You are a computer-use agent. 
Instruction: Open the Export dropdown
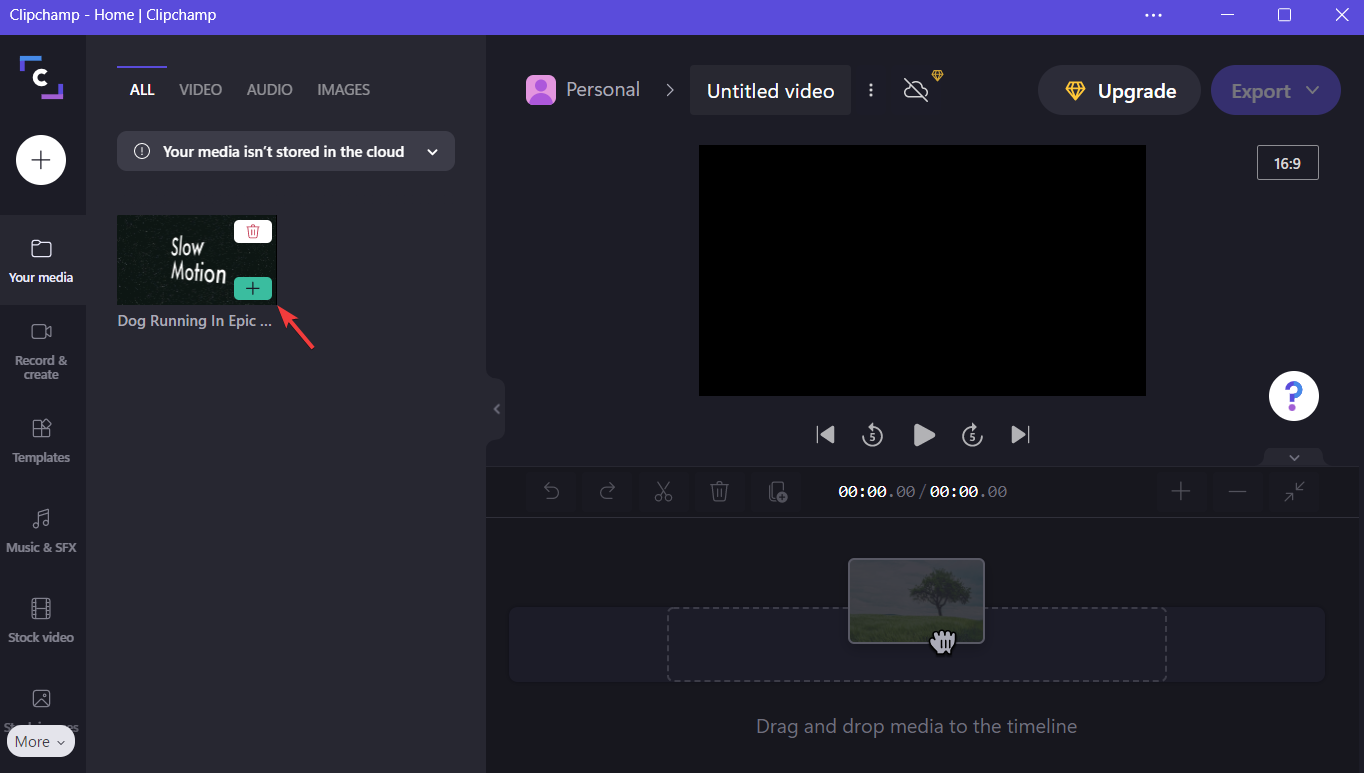pos(1276,90)
